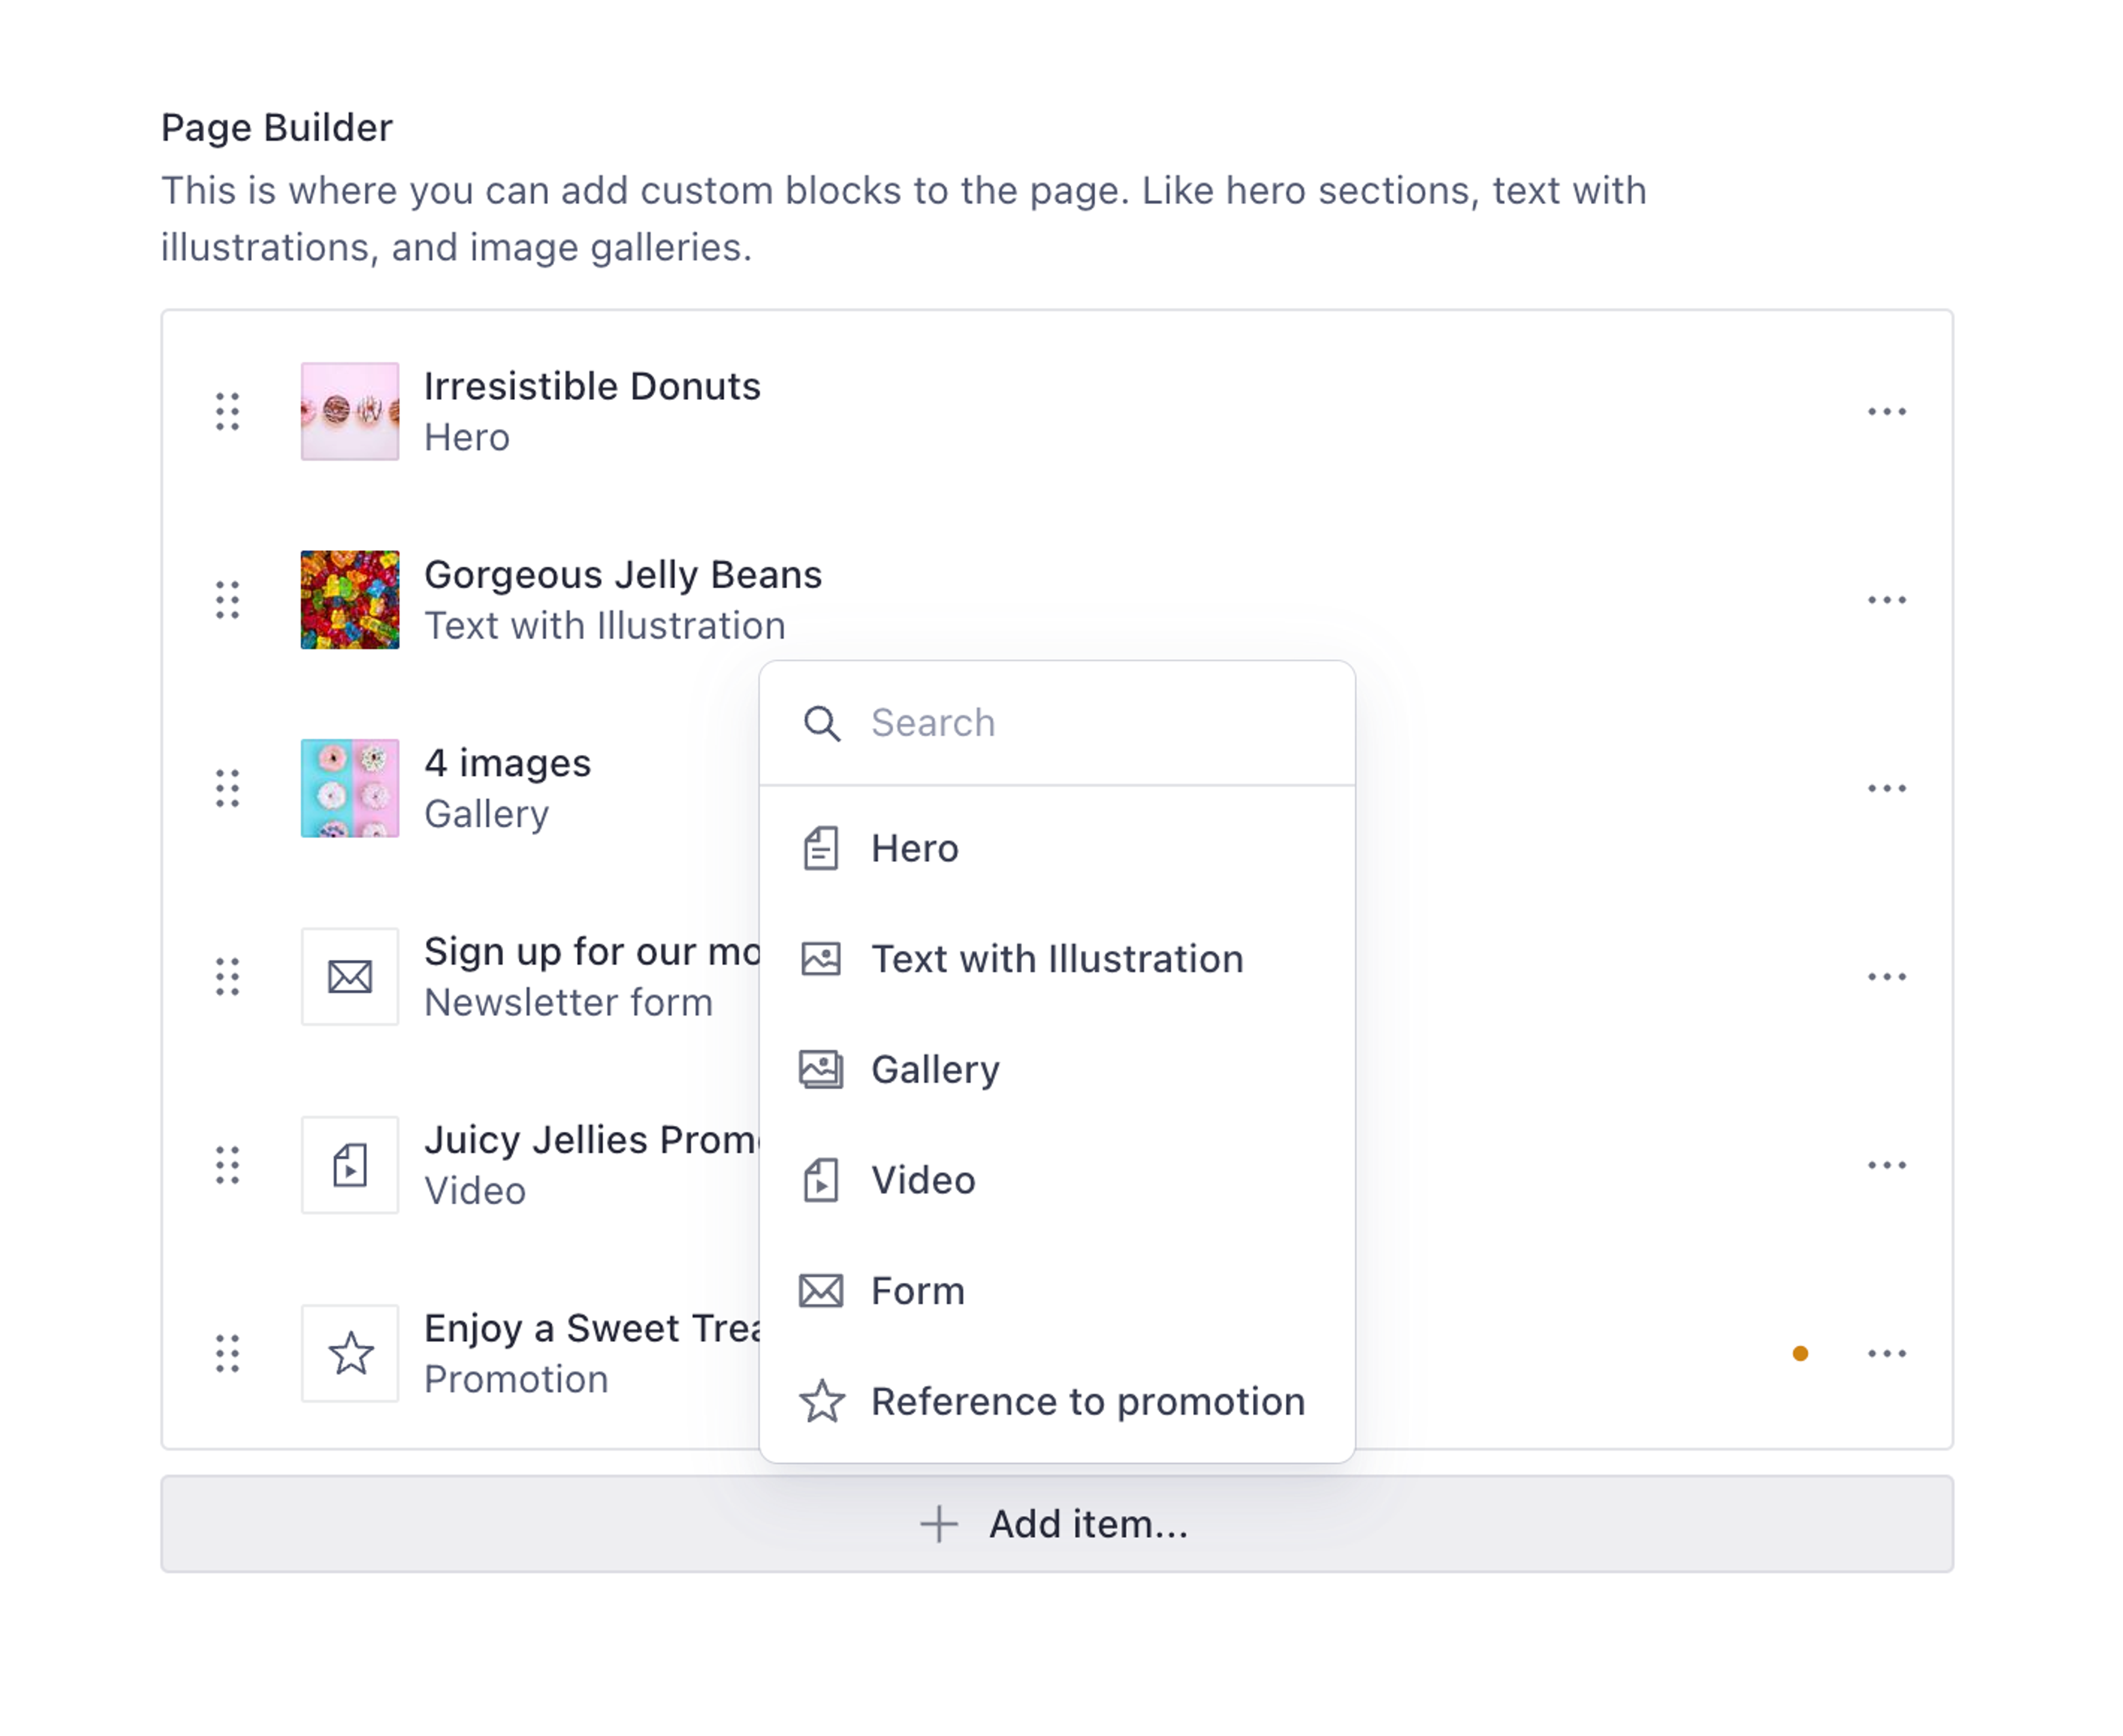Screen dimensions: 2123x1736
Task: Click the Newsletter form envelope icon
Action: click(350, 977)
